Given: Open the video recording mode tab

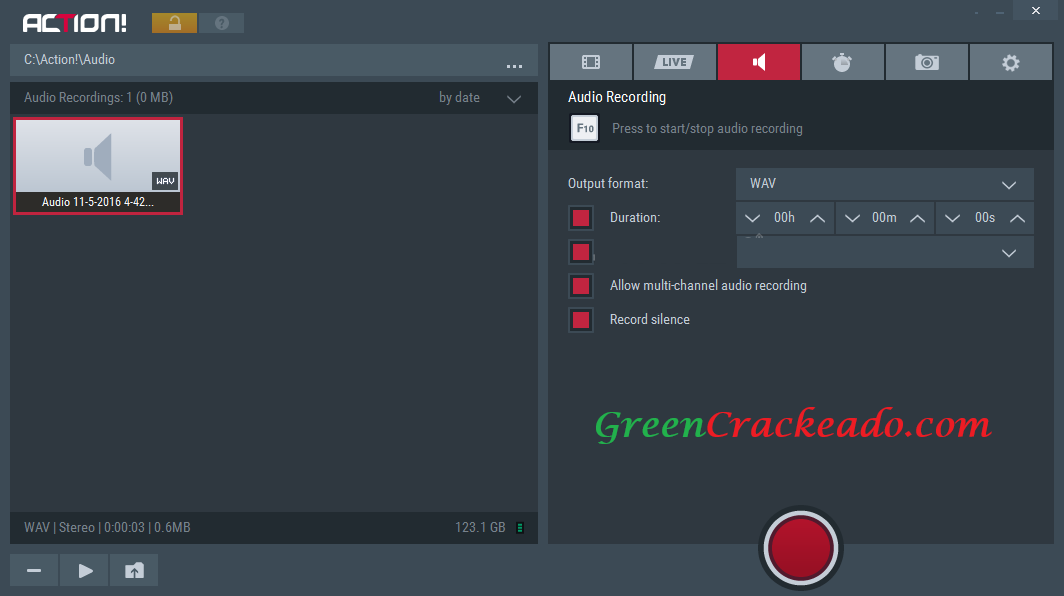Looking at the screenshot, I should (591, 62).
